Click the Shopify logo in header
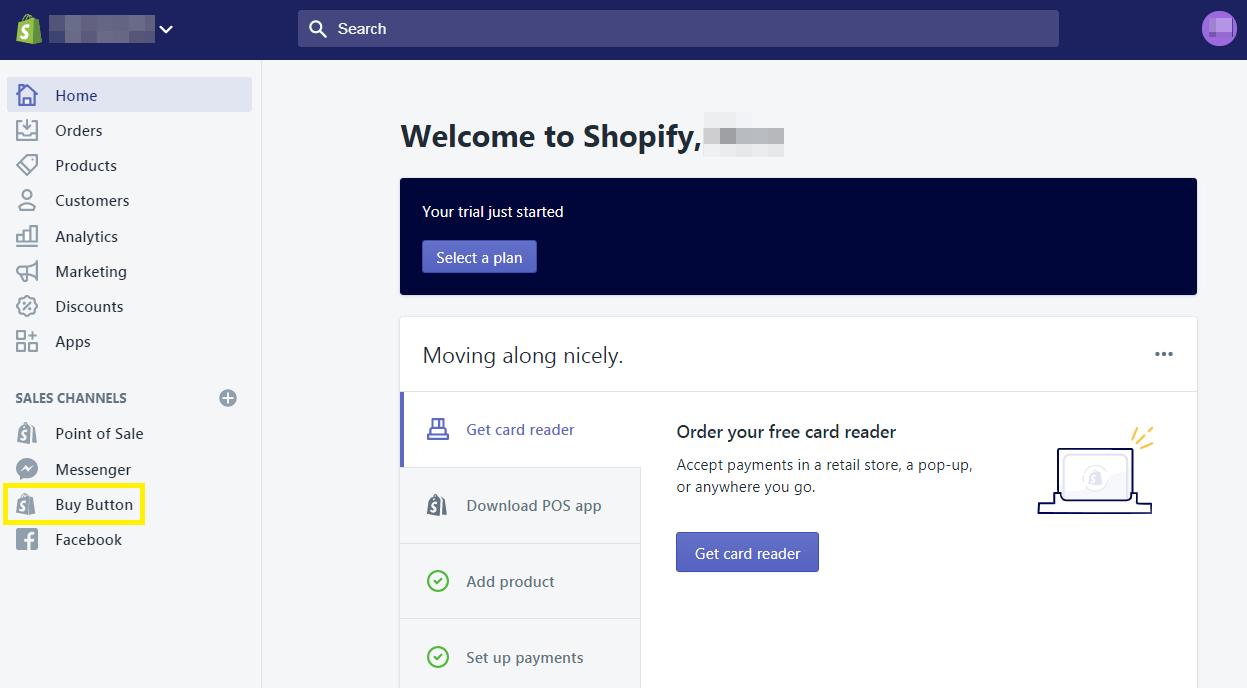Viewport: 1247px width, 688px height. [x=28, y=29]
